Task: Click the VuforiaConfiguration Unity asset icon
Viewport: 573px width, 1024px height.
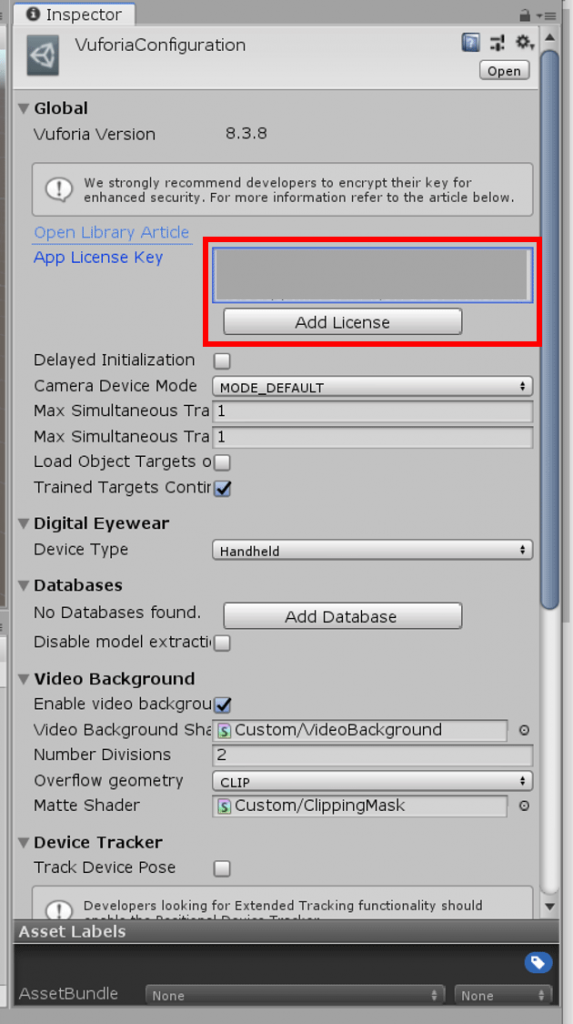Action: (x=43, y=56)
